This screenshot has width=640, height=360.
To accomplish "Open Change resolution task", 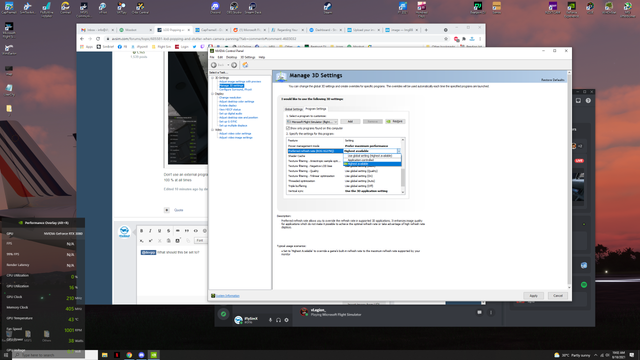I will pyautogui.click(x=230, y=98).
